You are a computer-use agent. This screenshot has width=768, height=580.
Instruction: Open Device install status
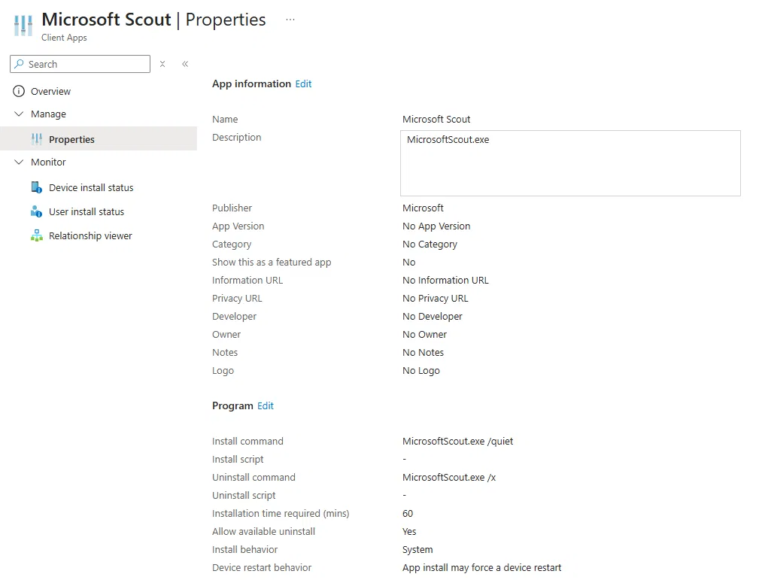(91, 187)
